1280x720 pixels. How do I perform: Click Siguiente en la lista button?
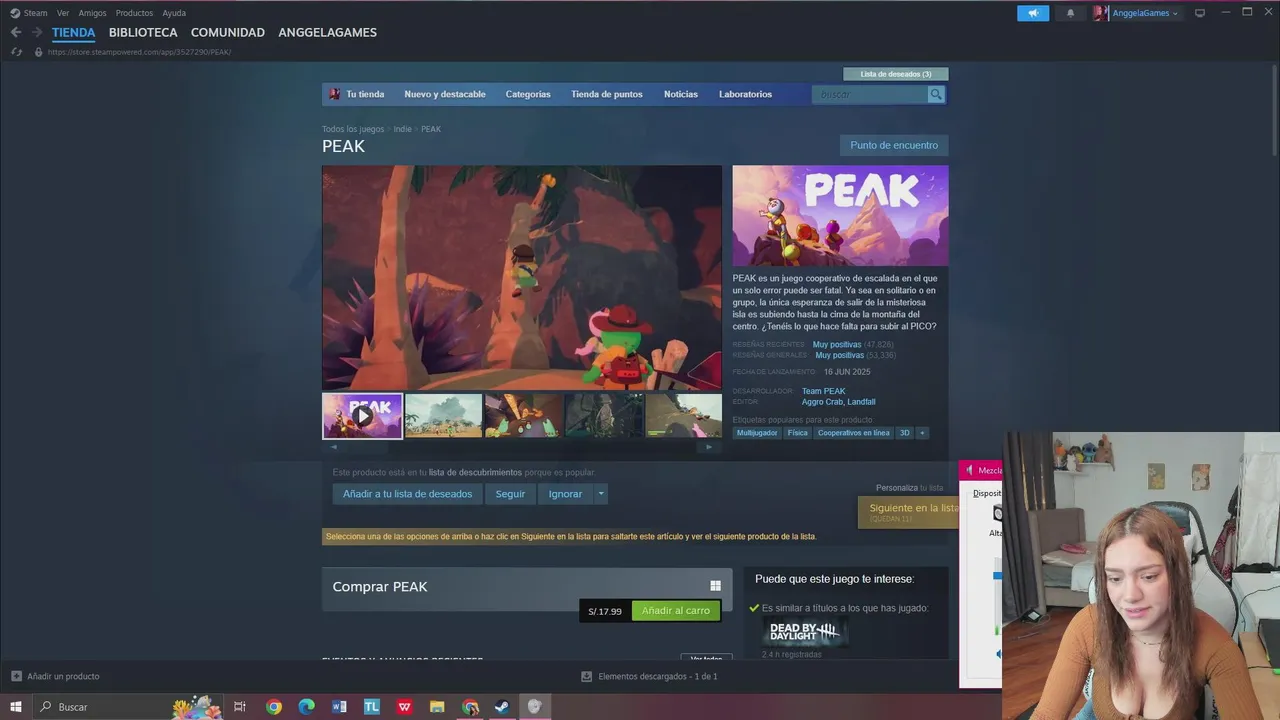tap(908, 512)
